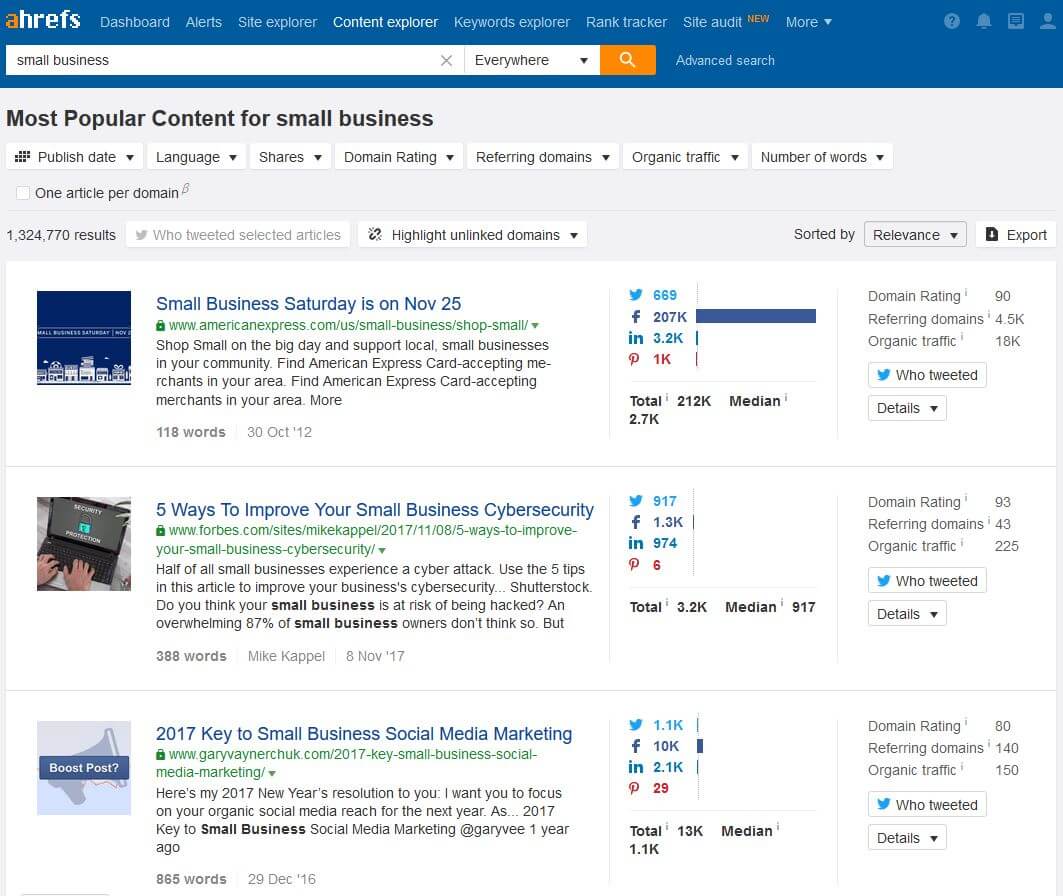Screen dimensions: 1063x896
Task: Click the info icon beside Domain Rating 90
Action: (x=967, y=294)
